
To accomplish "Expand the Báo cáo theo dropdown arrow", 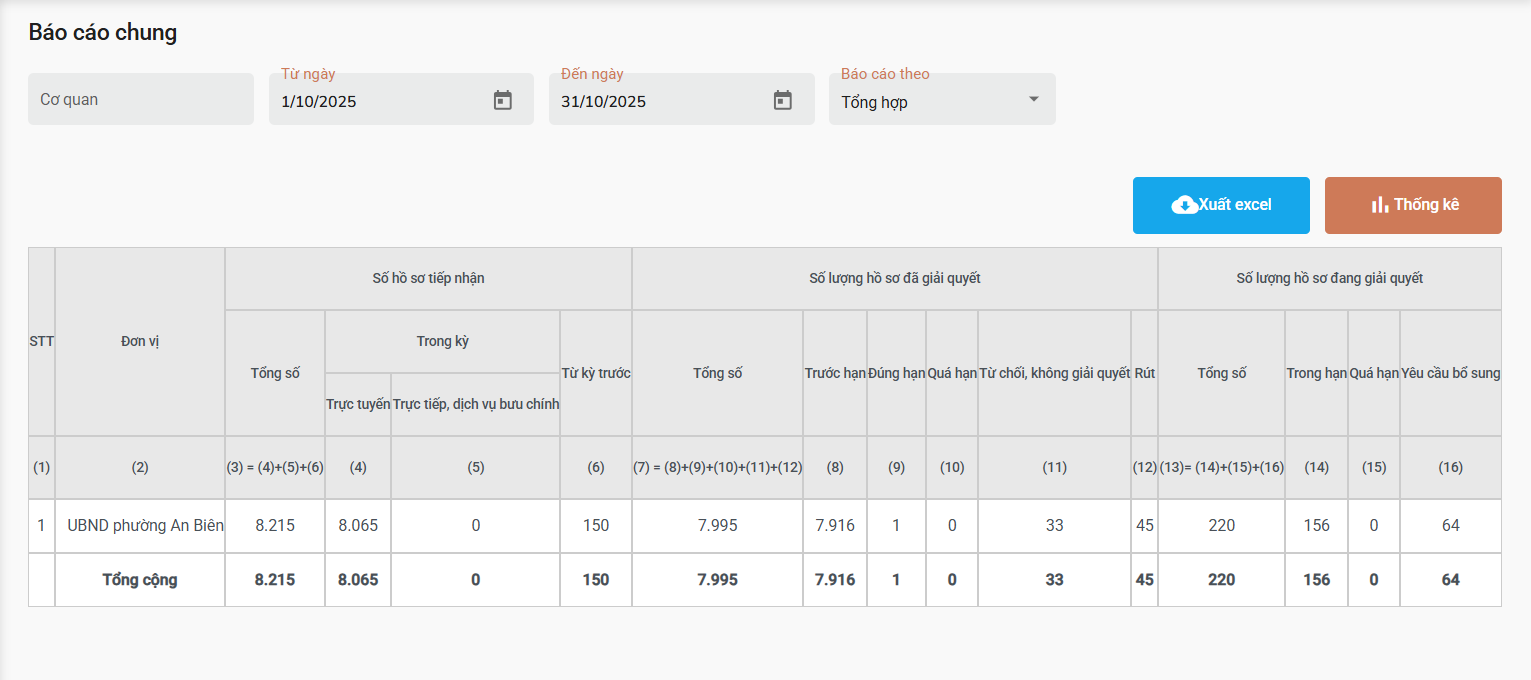I will pos(1034,99).
